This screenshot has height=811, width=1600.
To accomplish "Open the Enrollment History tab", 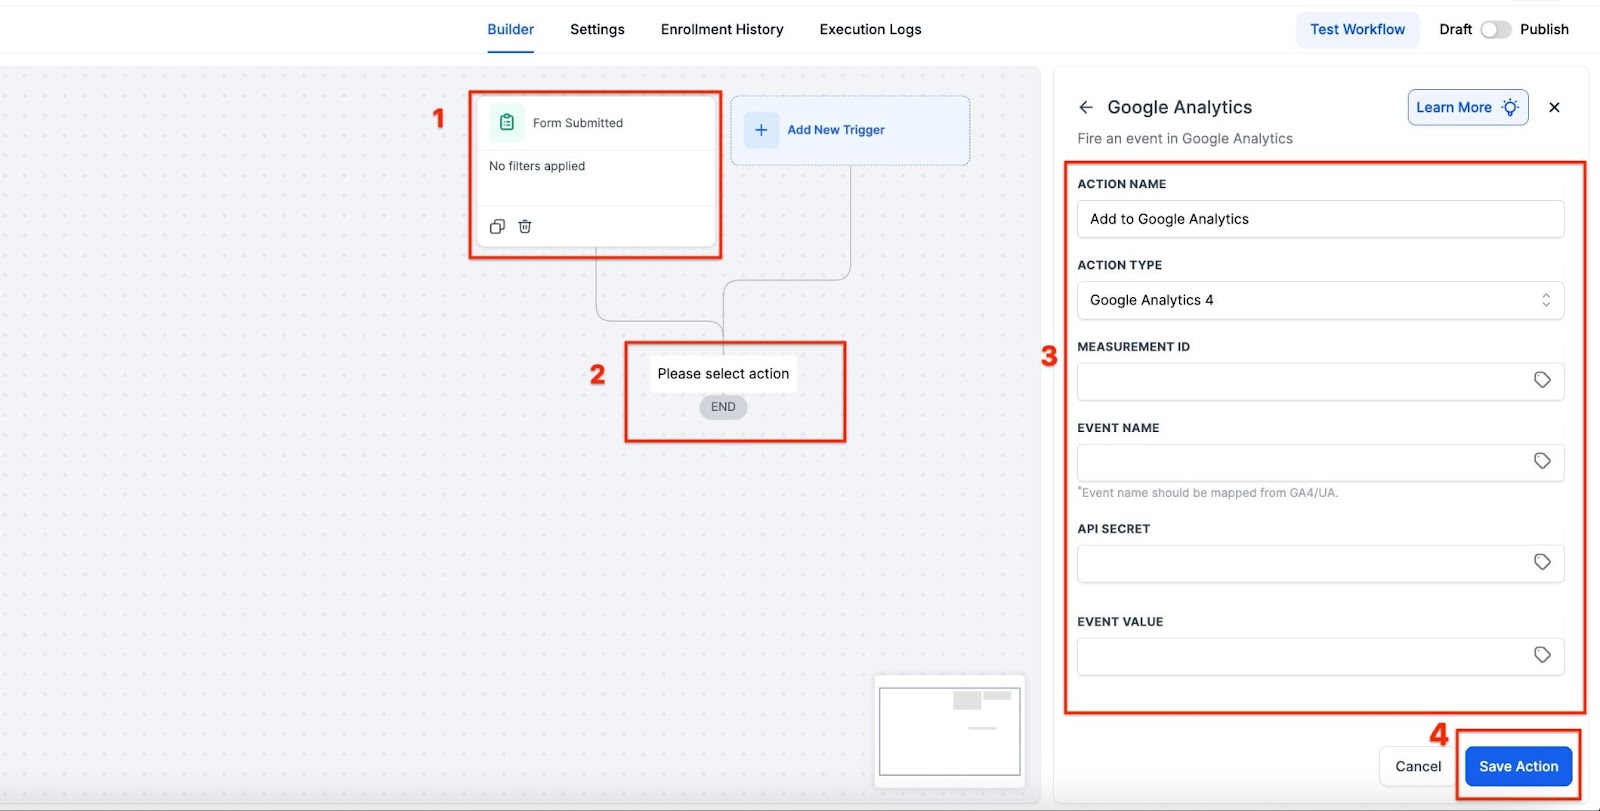I will [x=722, y=30].
